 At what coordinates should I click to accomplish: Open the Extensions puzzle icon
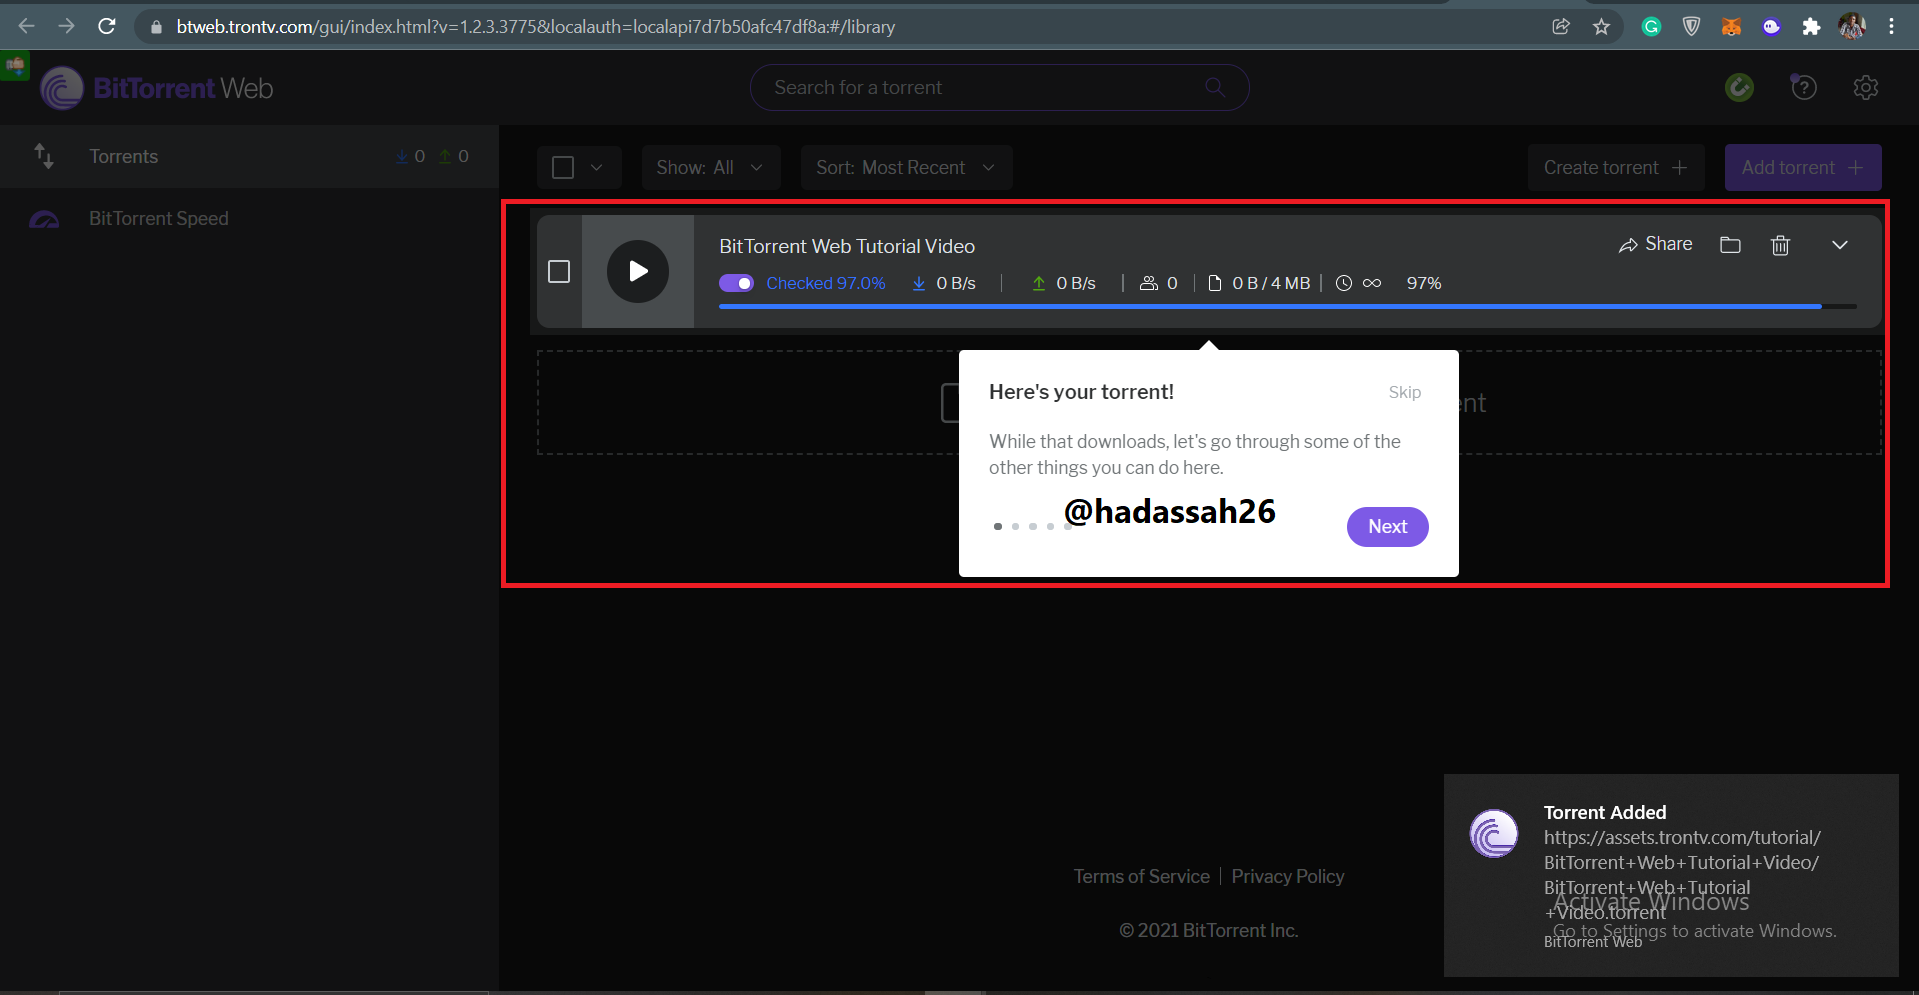coord(1811,27)
